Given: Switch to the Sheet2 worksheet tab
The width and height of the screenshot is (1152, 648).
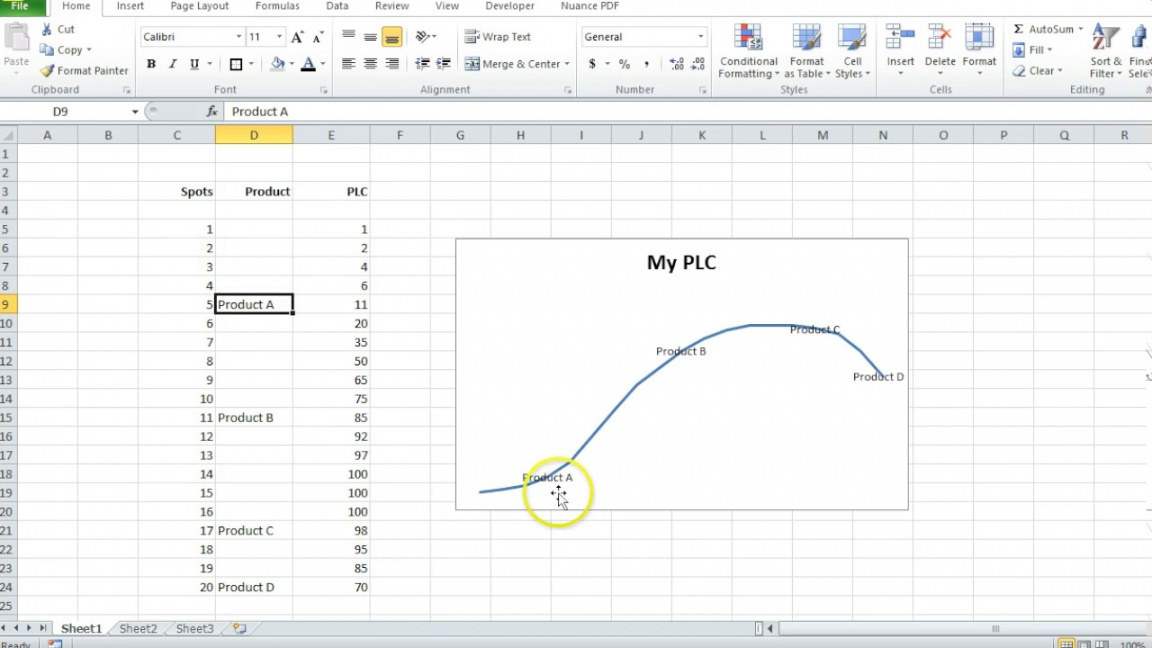Looking at the screenshot, I should pyautogui.click(x=138, y=629).
